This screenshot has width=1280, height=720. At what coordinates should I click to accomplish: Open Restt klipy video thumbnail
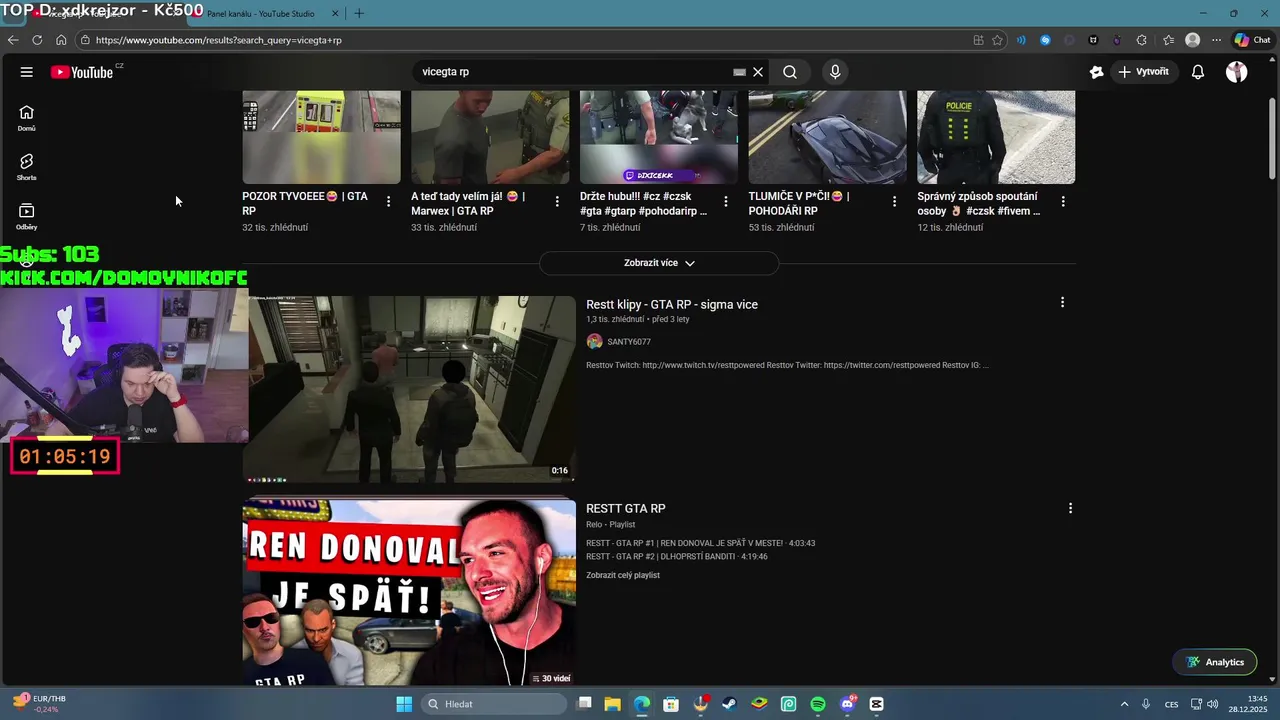409,389
